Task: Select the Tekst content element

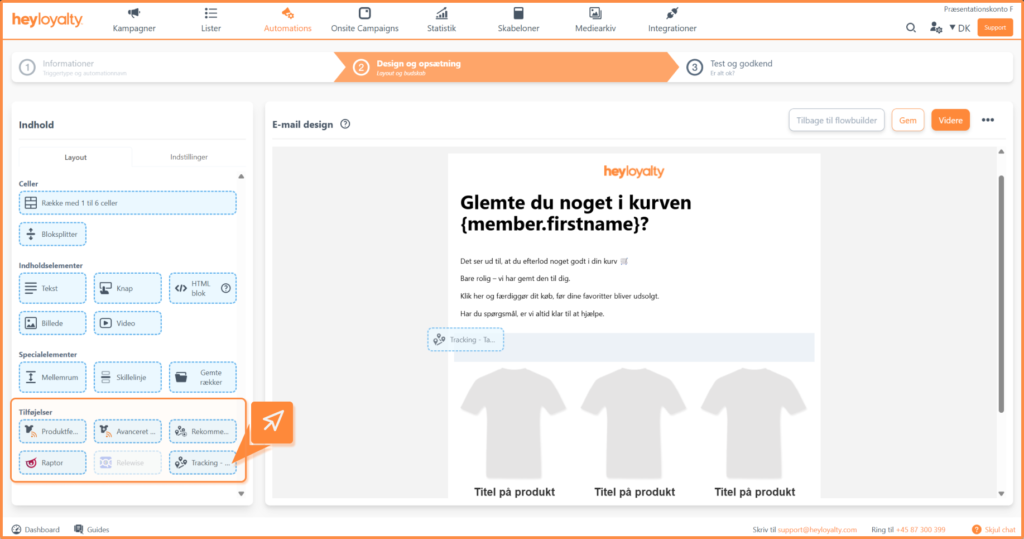Action: (52, 288)
